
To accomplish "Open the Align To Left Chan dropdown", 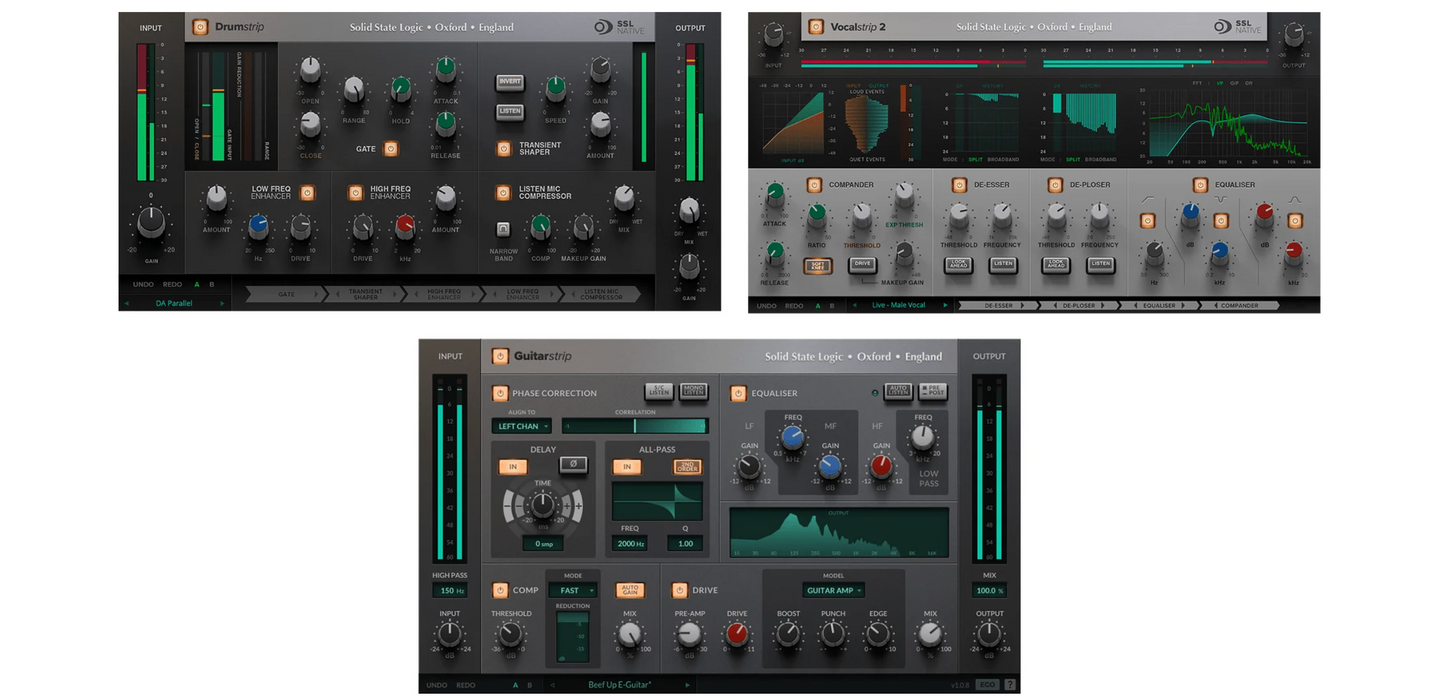I will pyautogui.click(x=521, y=426).
